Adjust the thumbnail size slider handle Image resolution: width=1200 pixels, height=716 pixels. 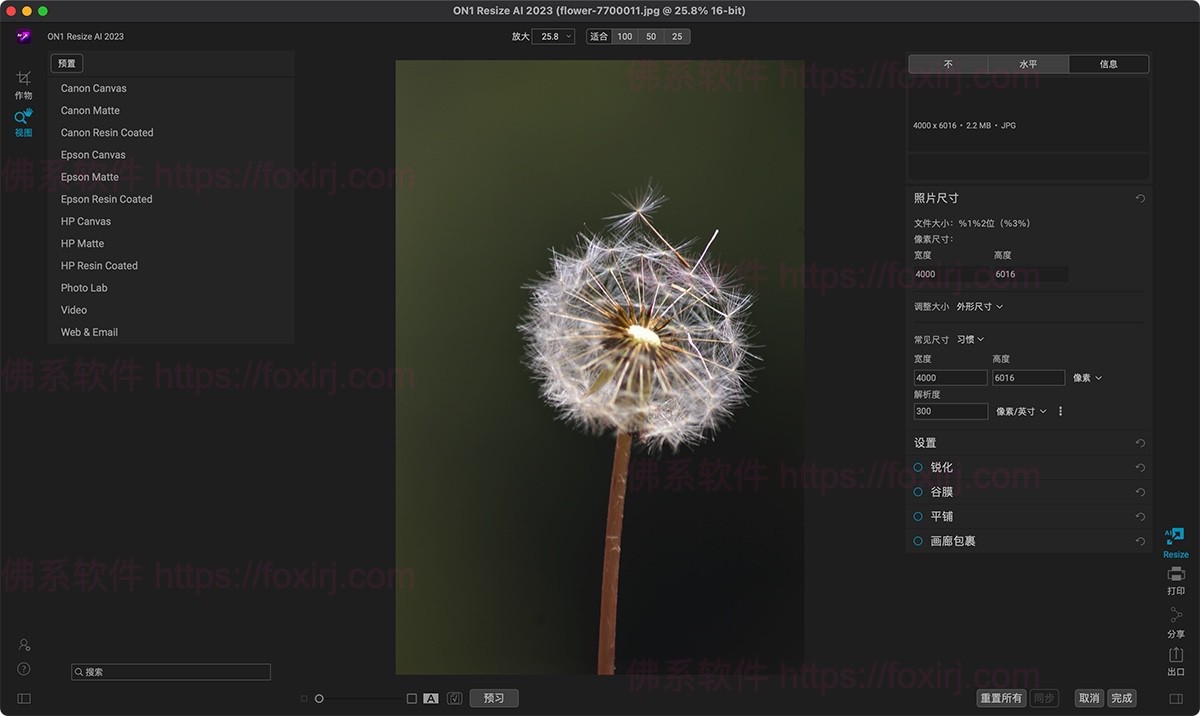[x=319, y=698]
